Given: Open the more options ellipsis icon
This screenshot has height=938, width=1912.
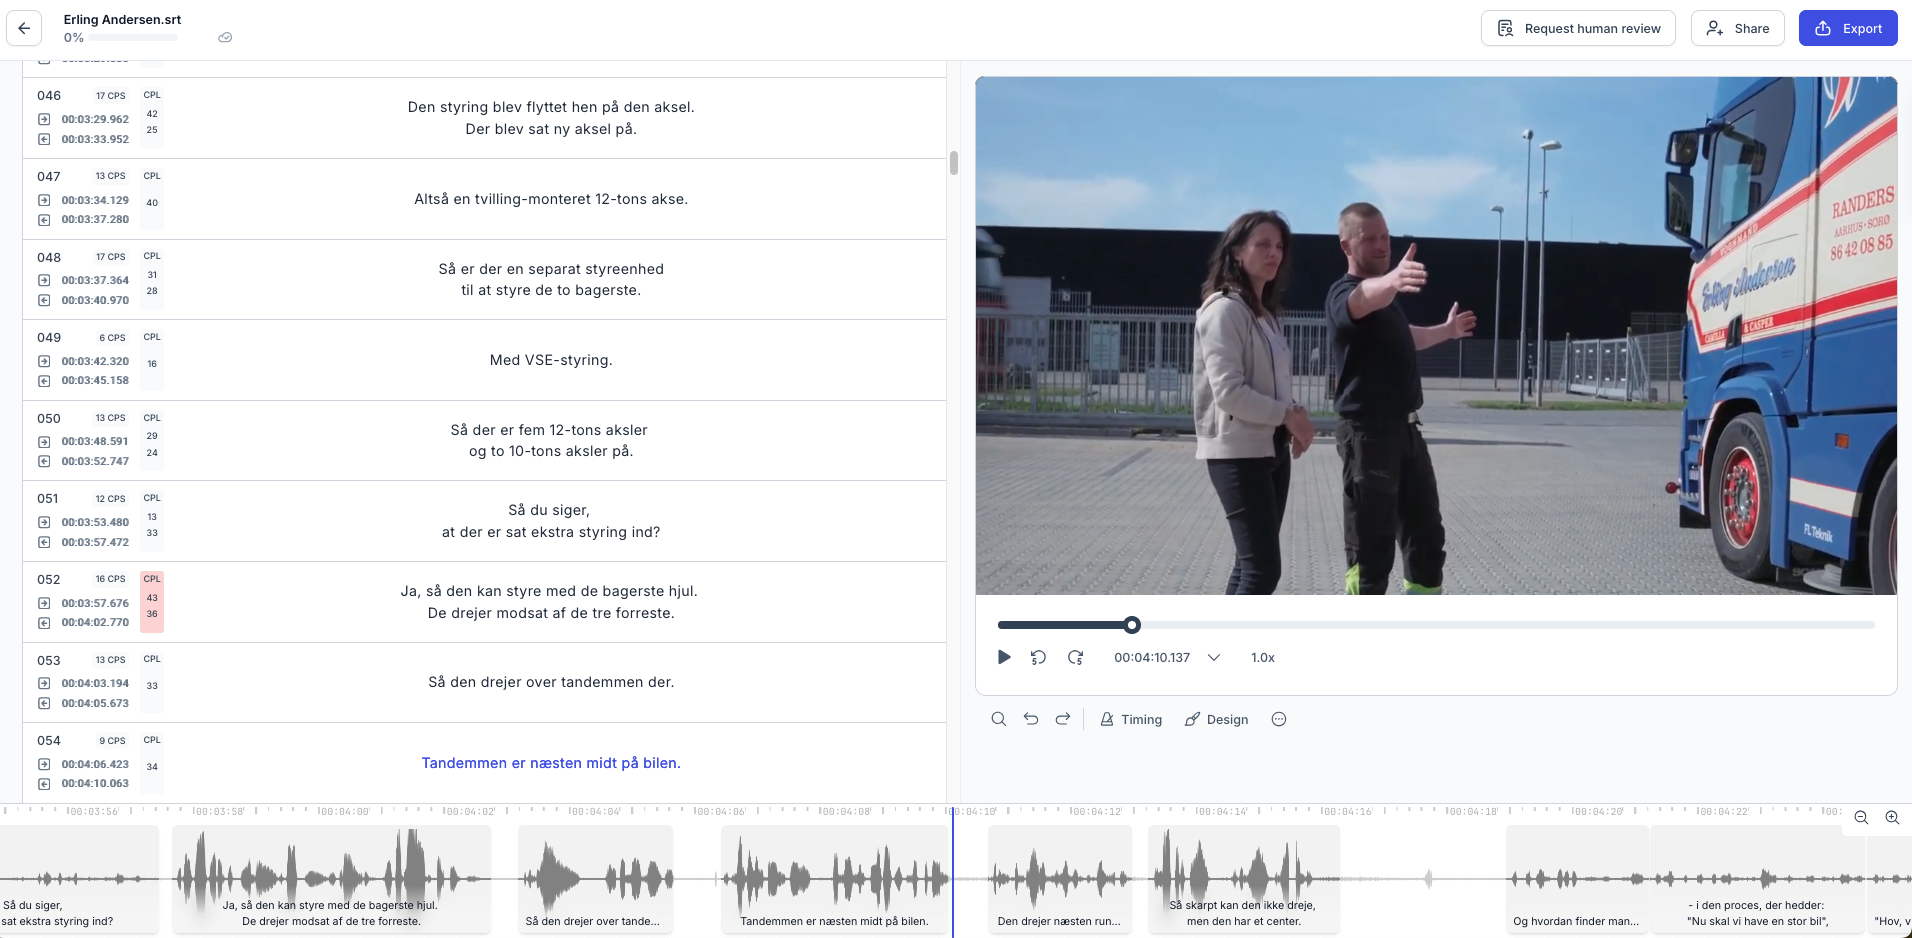Looking at the screenshot, I should tap(1278, 719).
